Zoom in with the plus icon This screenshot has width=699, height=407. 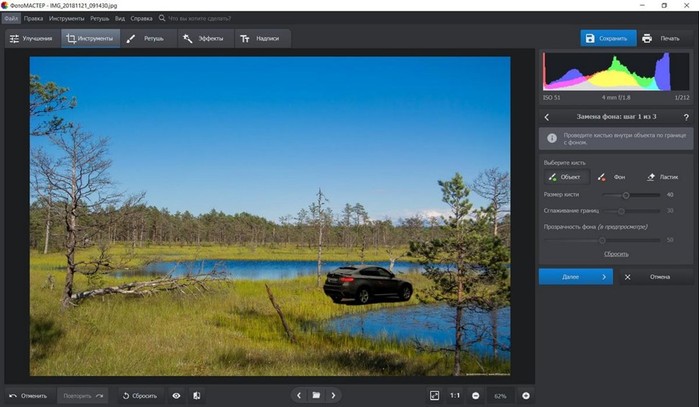click(526, 395)
